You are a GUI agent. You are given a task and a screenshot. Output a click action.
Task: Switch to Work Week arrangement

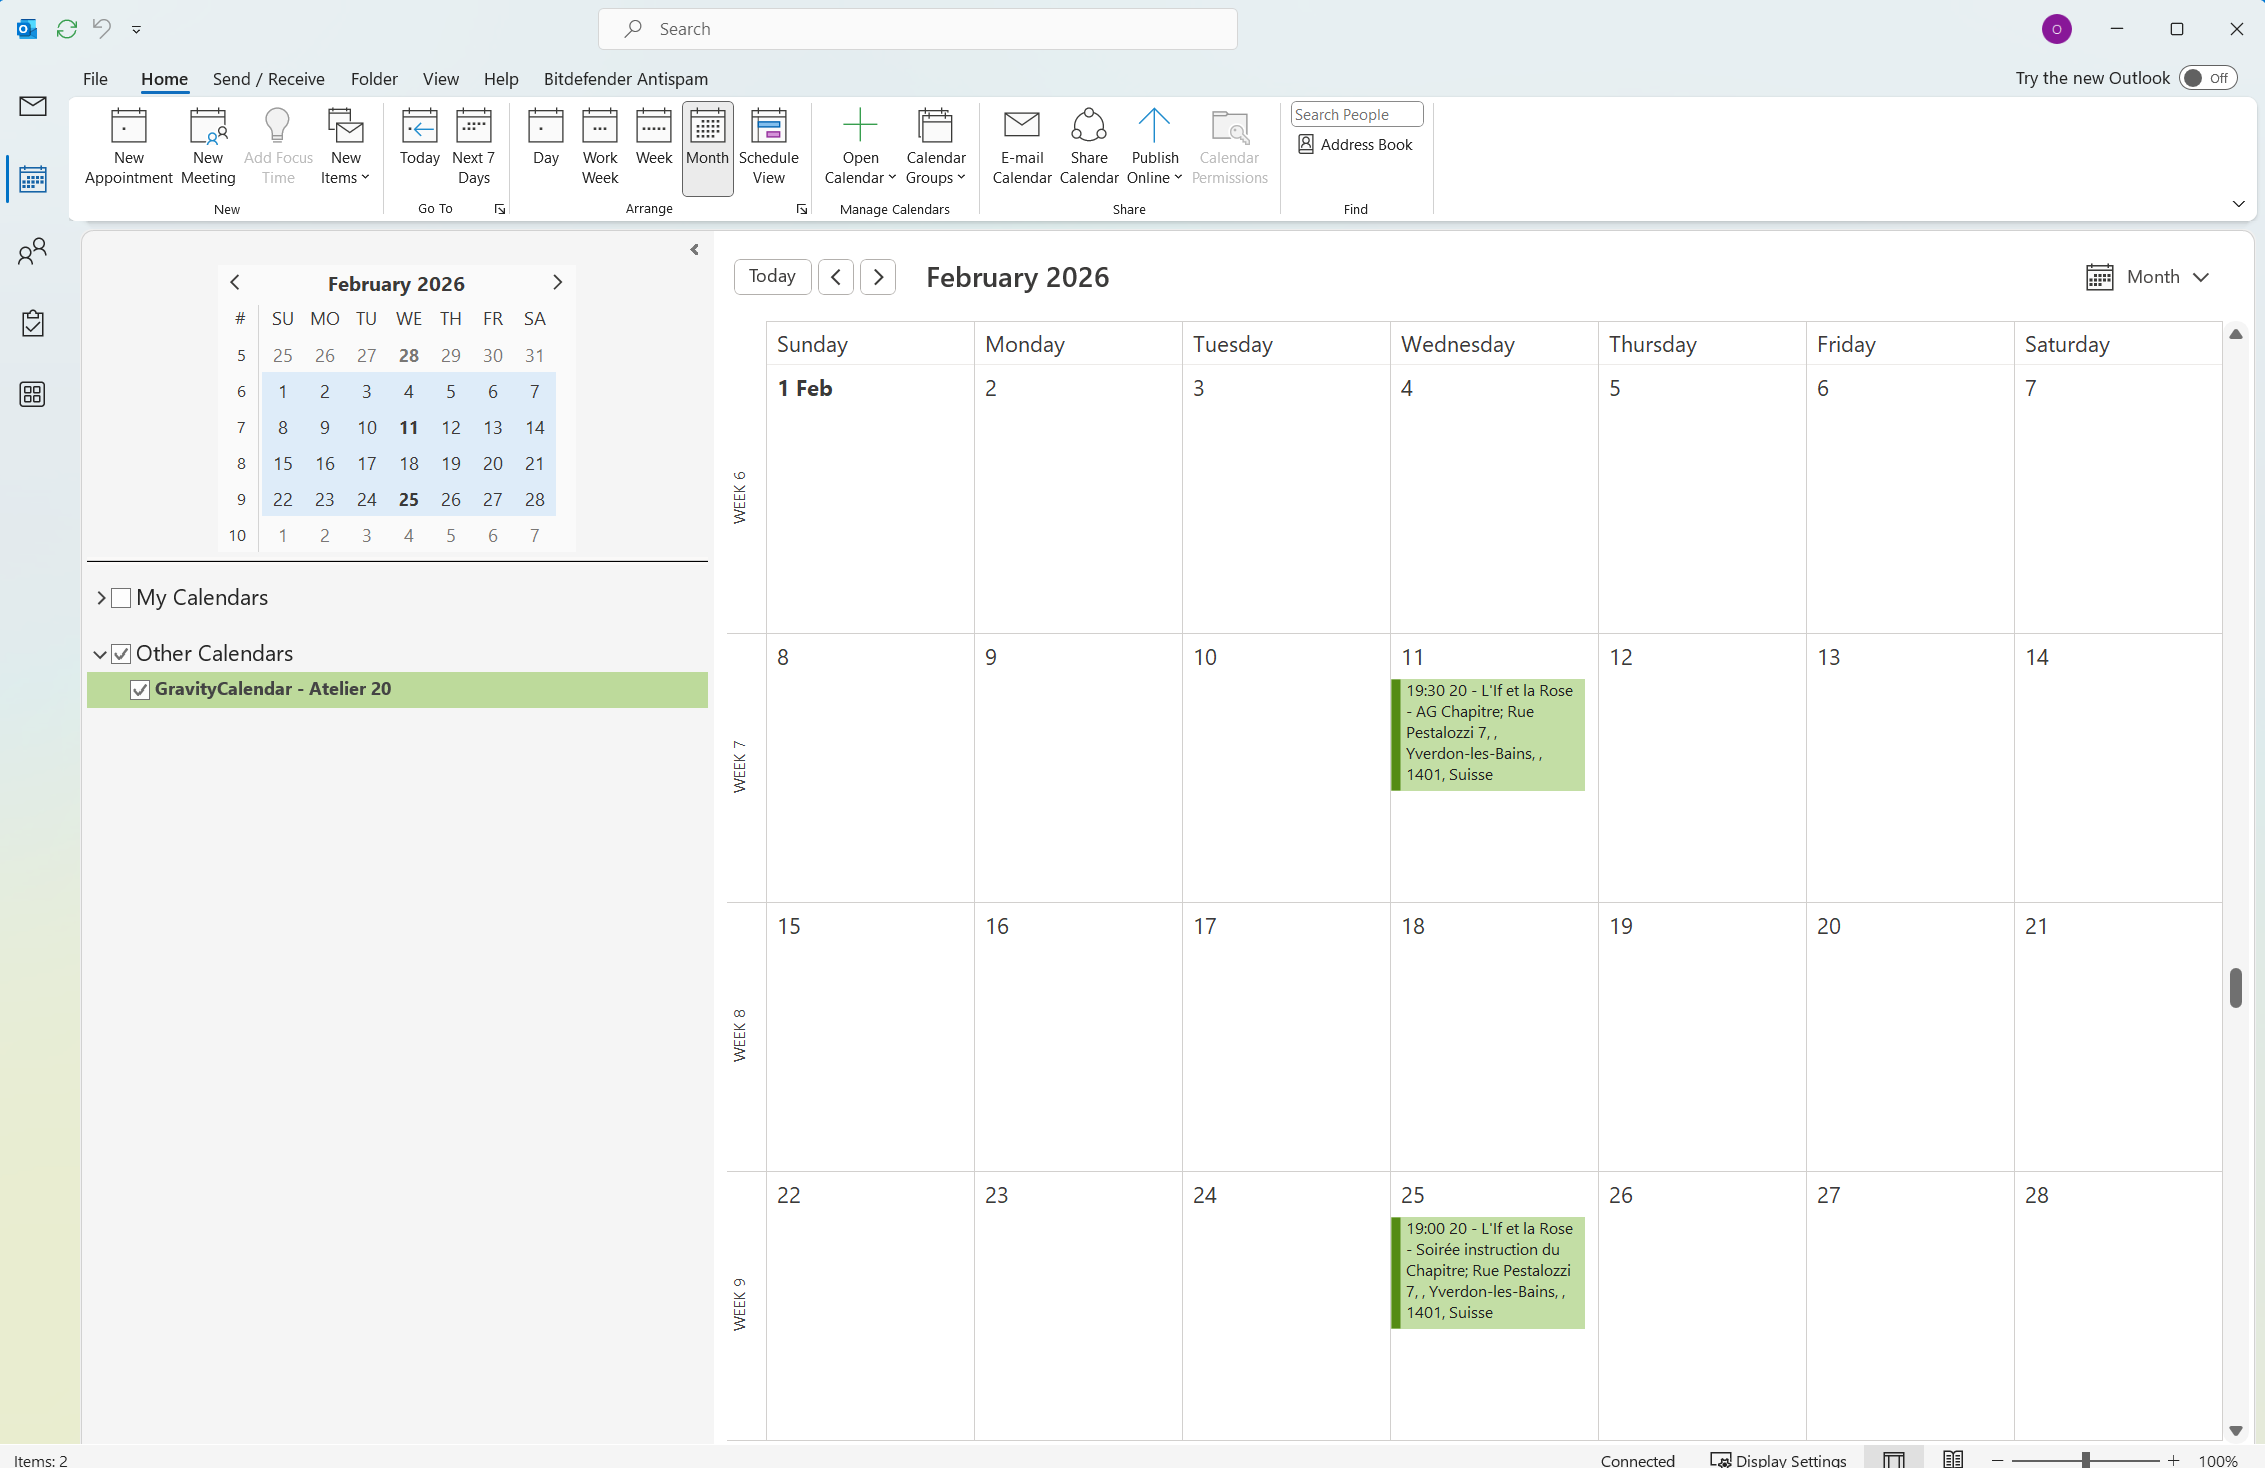599,147
